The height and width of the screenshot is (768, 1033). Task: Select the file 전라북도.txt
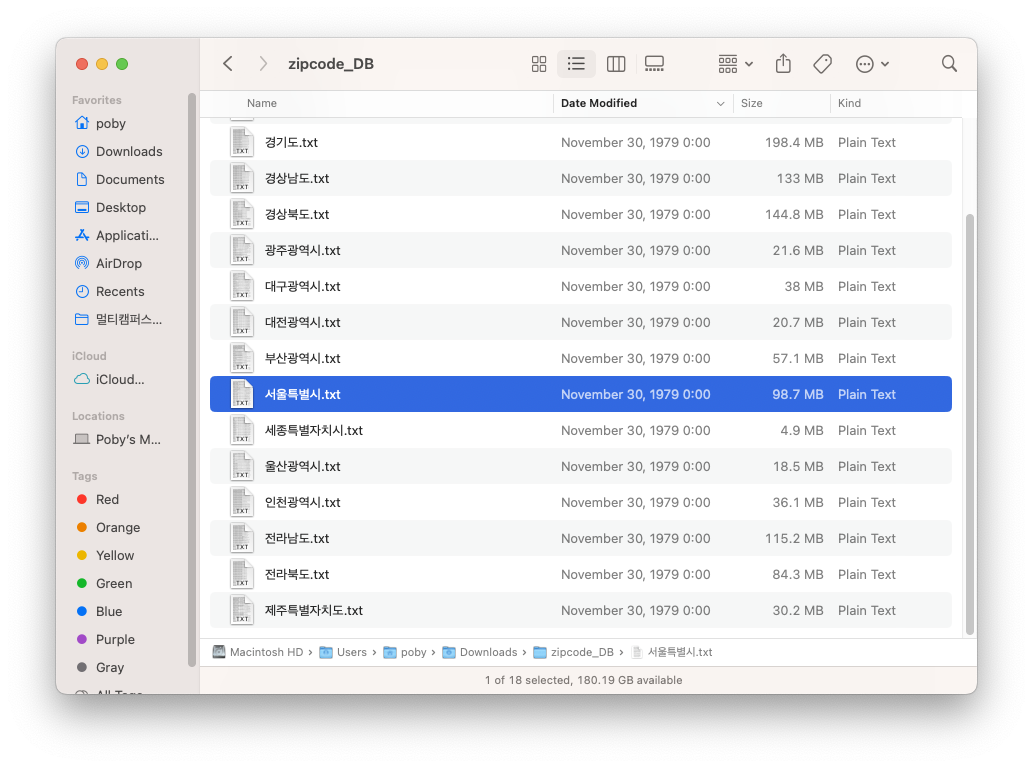[x=580, y=574]
